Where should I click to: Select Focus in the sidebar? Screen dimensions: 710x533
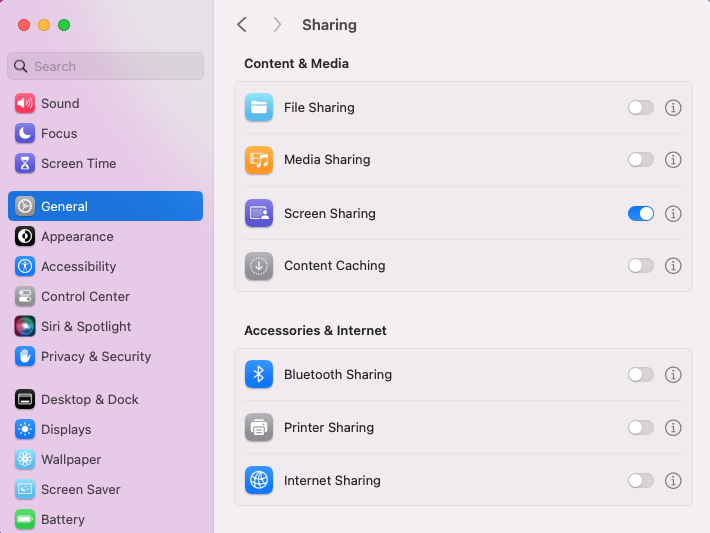pyautogui.click(x=59, y=133)
